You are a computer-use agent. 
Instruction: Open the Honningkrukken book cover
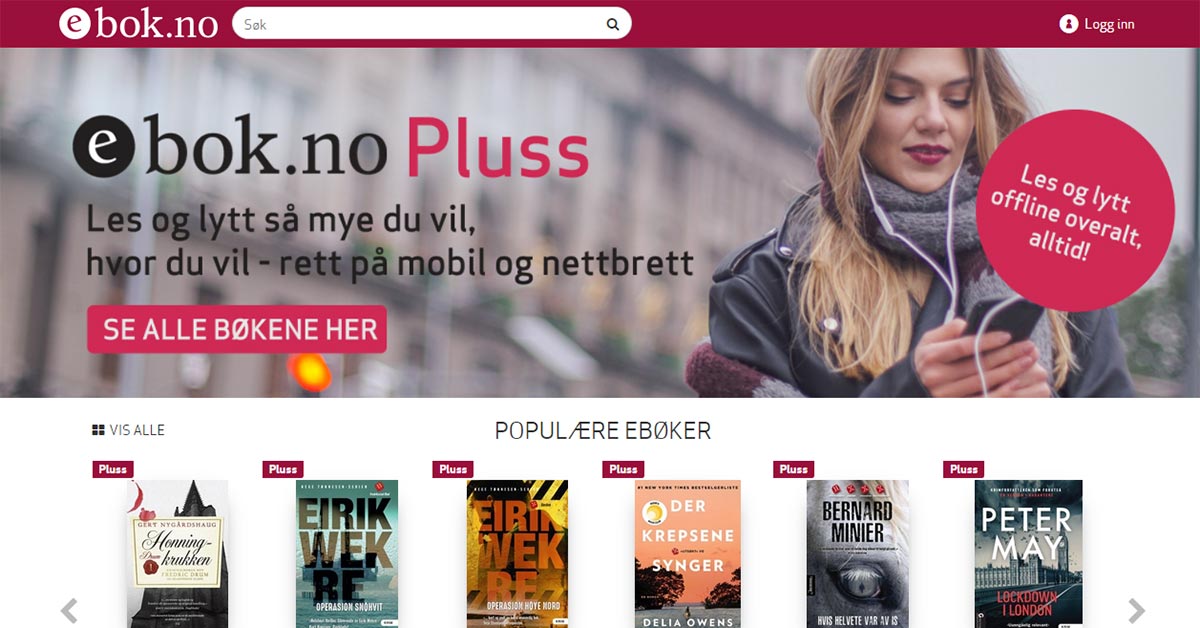pyautogui.click(x=178, y=554)
